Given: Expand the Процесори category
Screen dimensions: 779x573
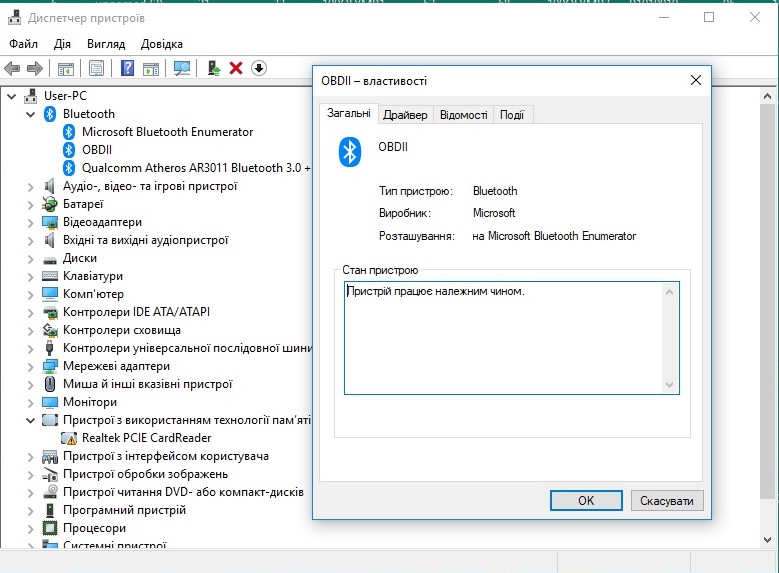Looking at the screenshot, I should pyautogui.click(x=30, y=529).
